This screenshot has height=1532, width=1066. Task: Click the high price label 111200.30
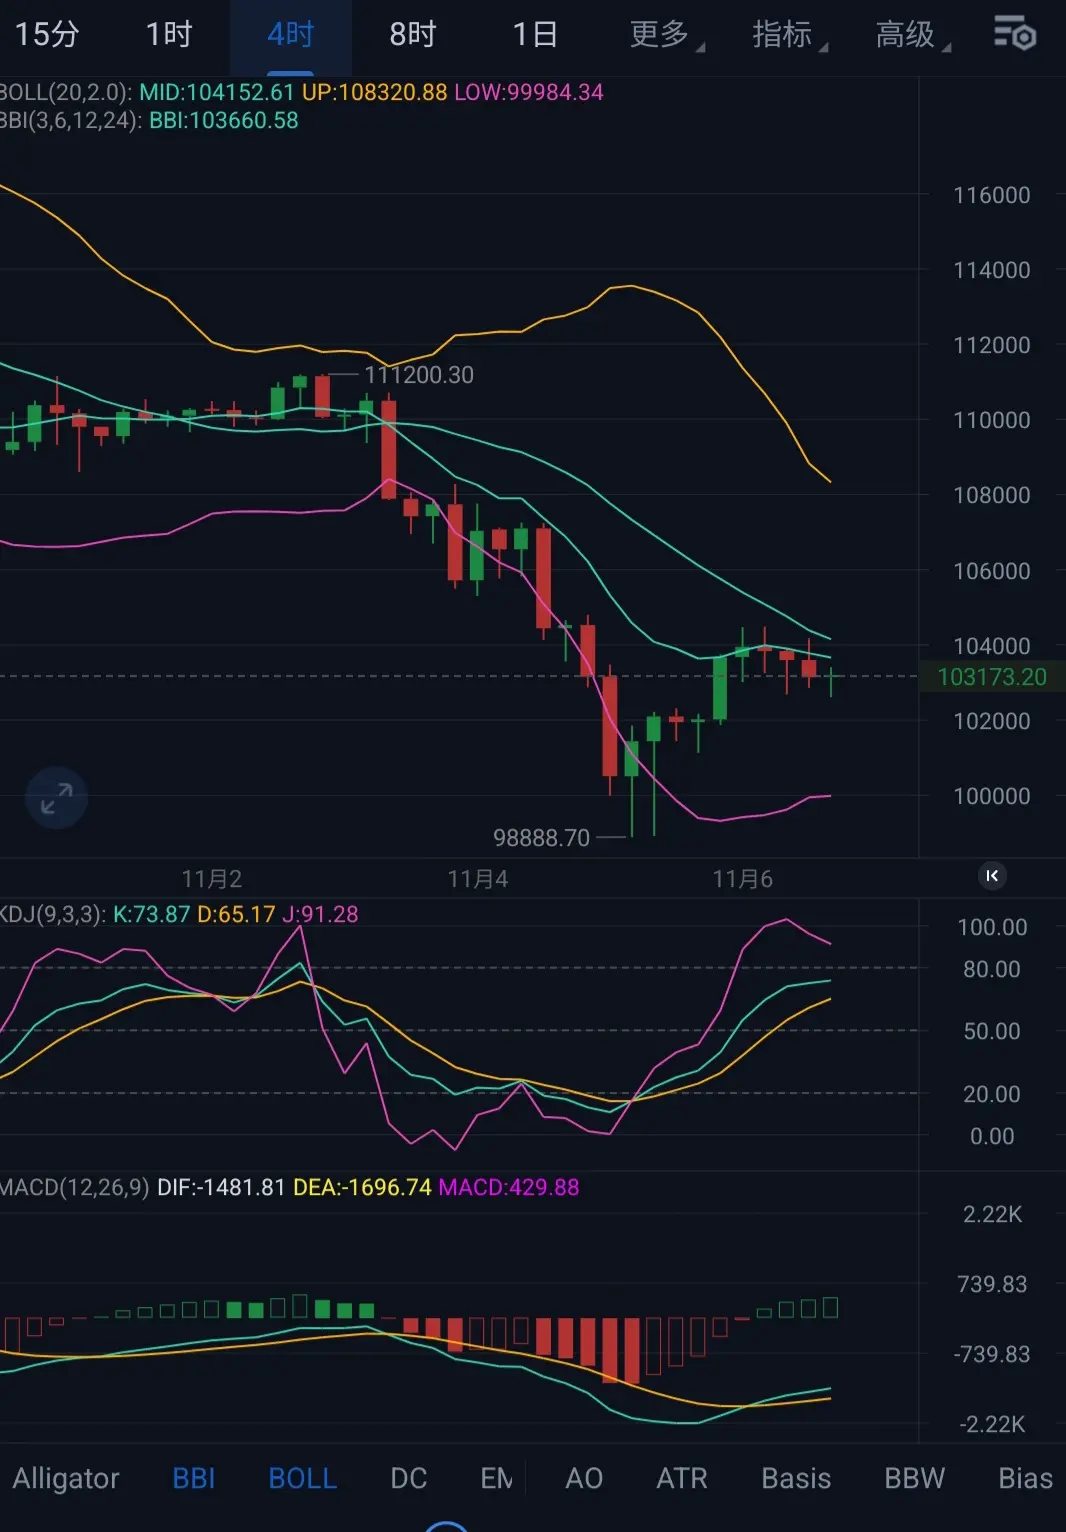419,375
